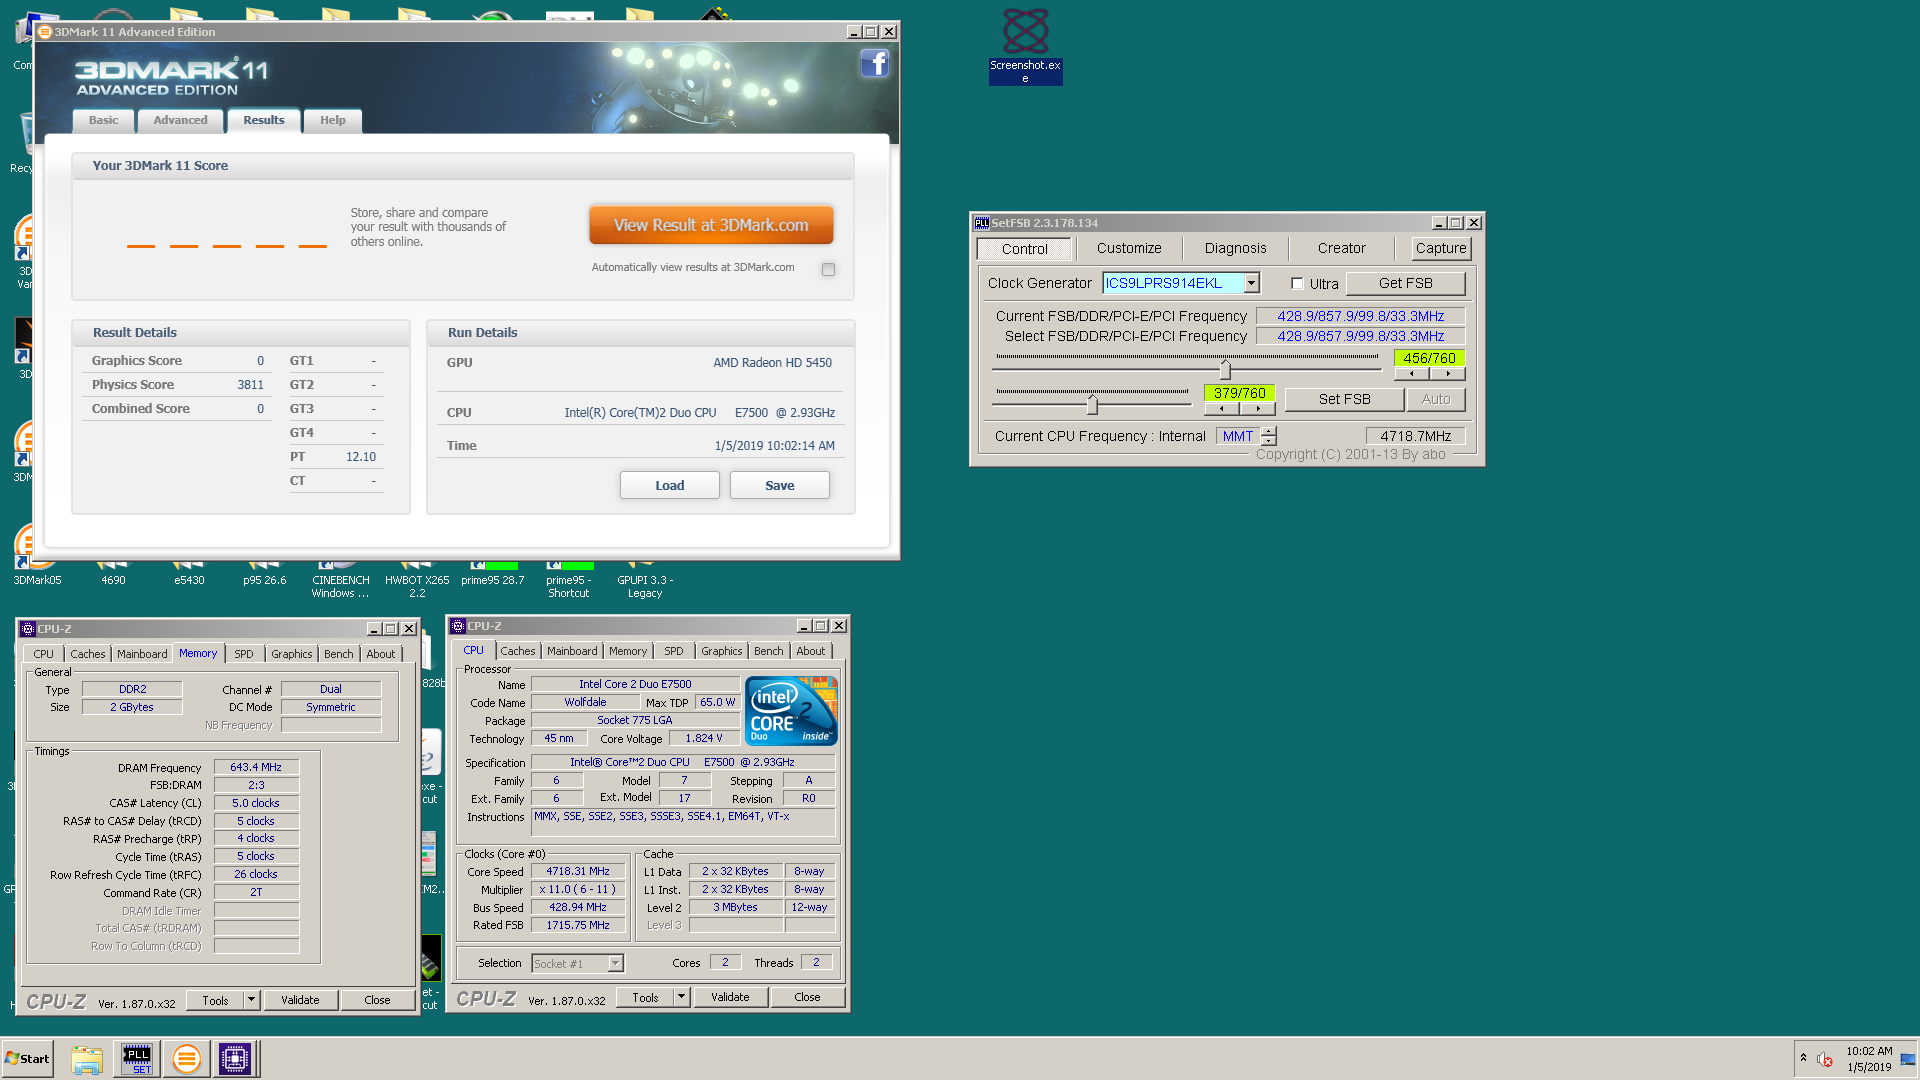1920x1080 pixels.
Task: Switch to CPU-Z taskbar icon
Action: coord(235,1059)
